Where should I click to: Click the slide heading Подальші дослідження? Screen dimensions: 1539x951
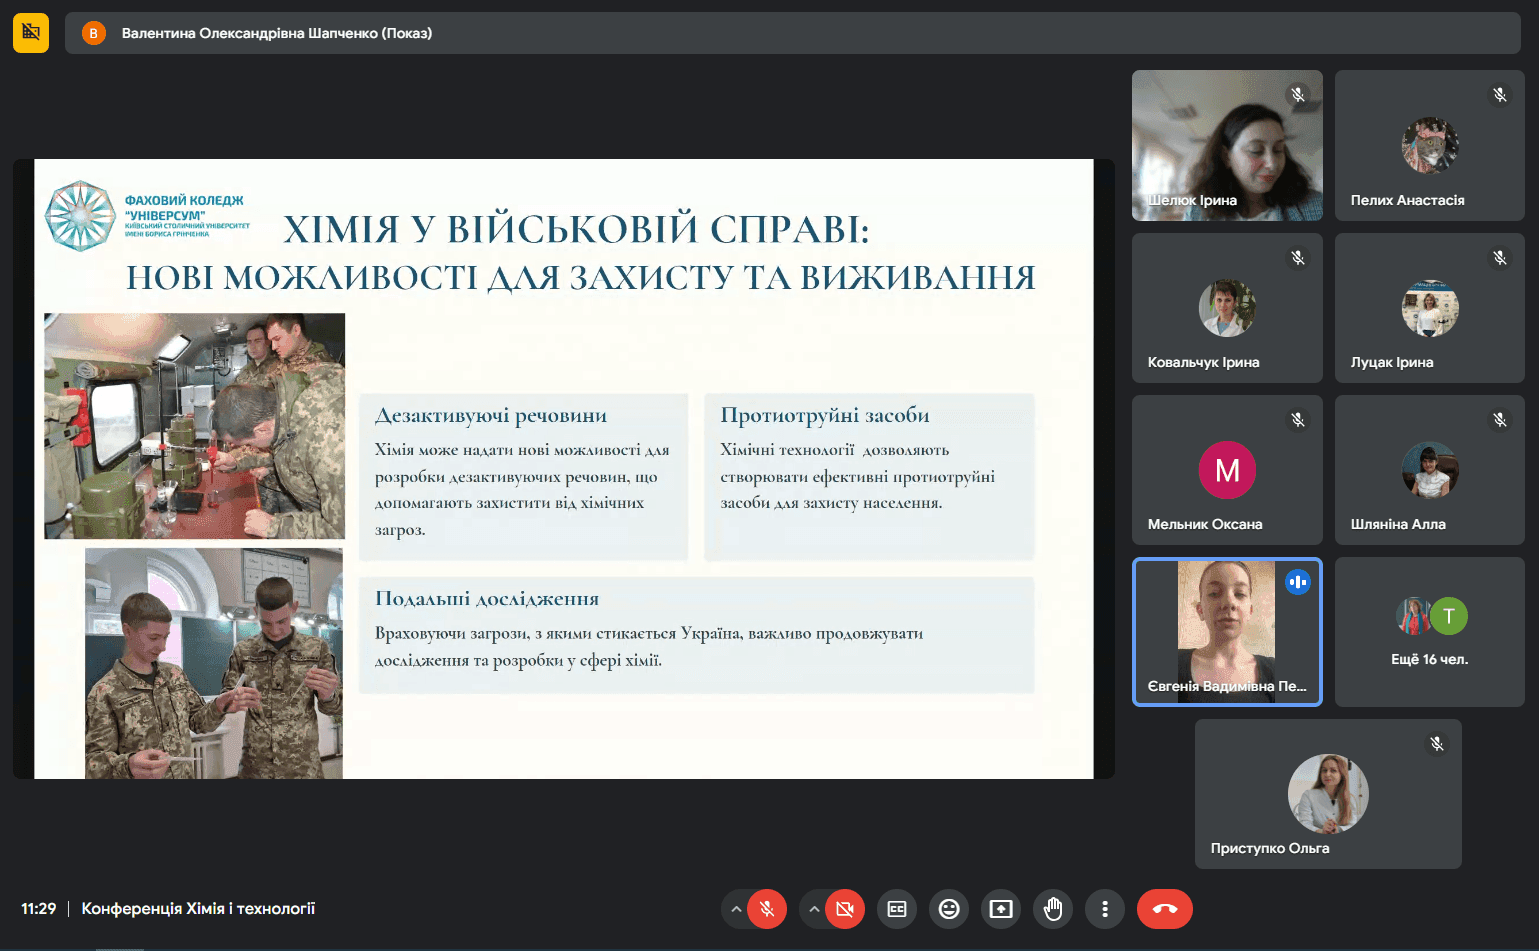[x=487, y=598]
